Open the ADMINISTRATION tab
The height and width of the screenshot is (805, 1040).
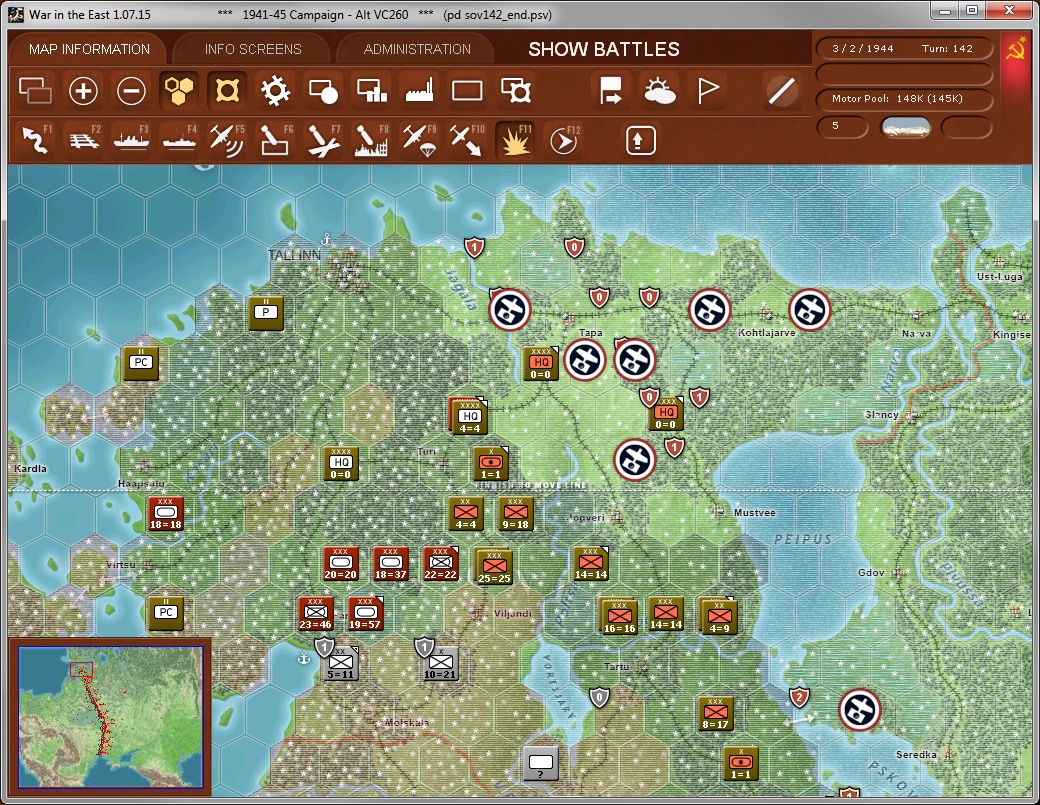(x=417, y=49)
